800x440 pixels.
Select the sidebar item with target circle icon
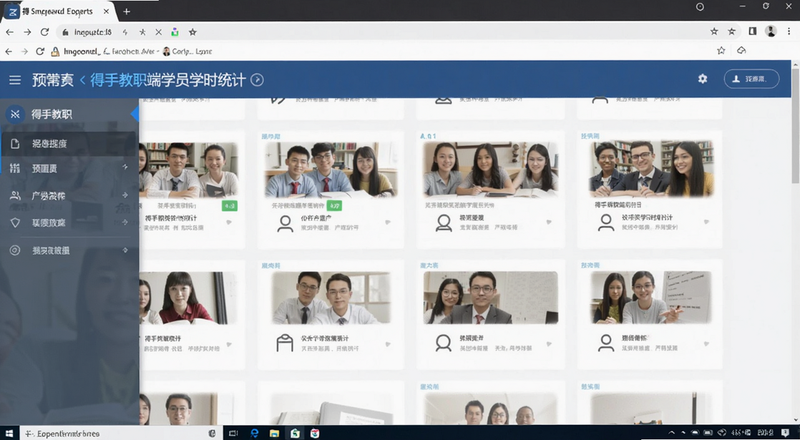[69, 250]
